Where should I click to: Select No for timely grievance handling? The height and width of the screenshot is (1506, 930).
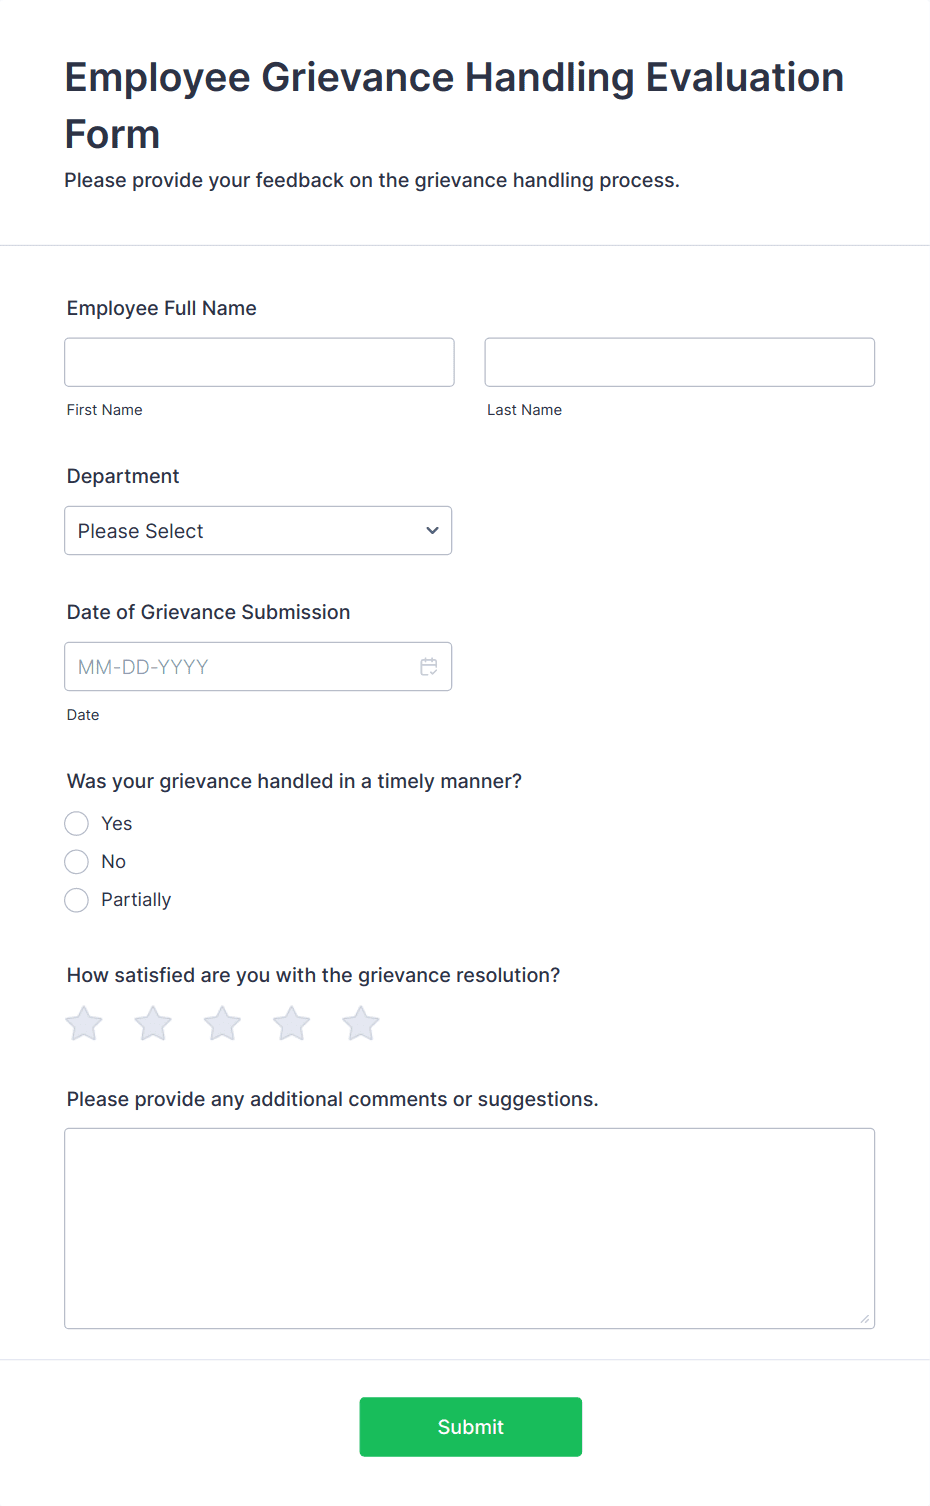click(76, 861)
